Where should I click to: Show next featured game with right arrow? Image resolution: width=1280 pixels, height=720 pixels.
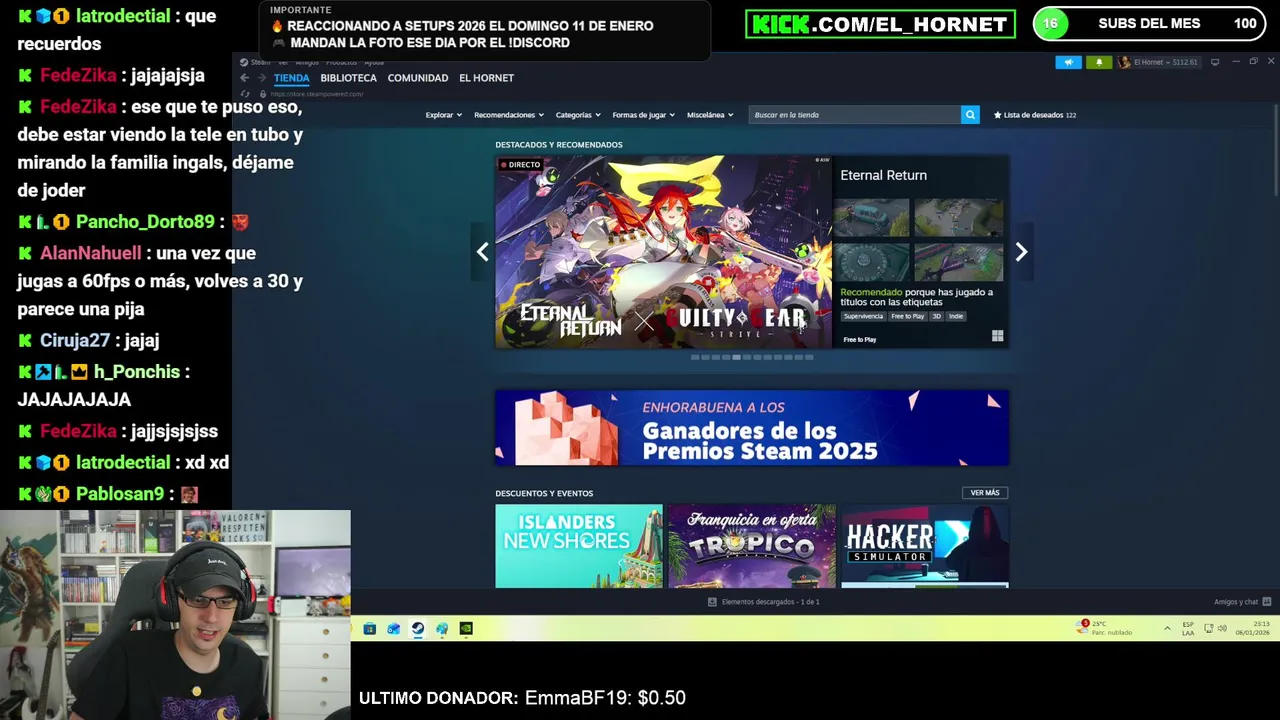pos(1021,252)
